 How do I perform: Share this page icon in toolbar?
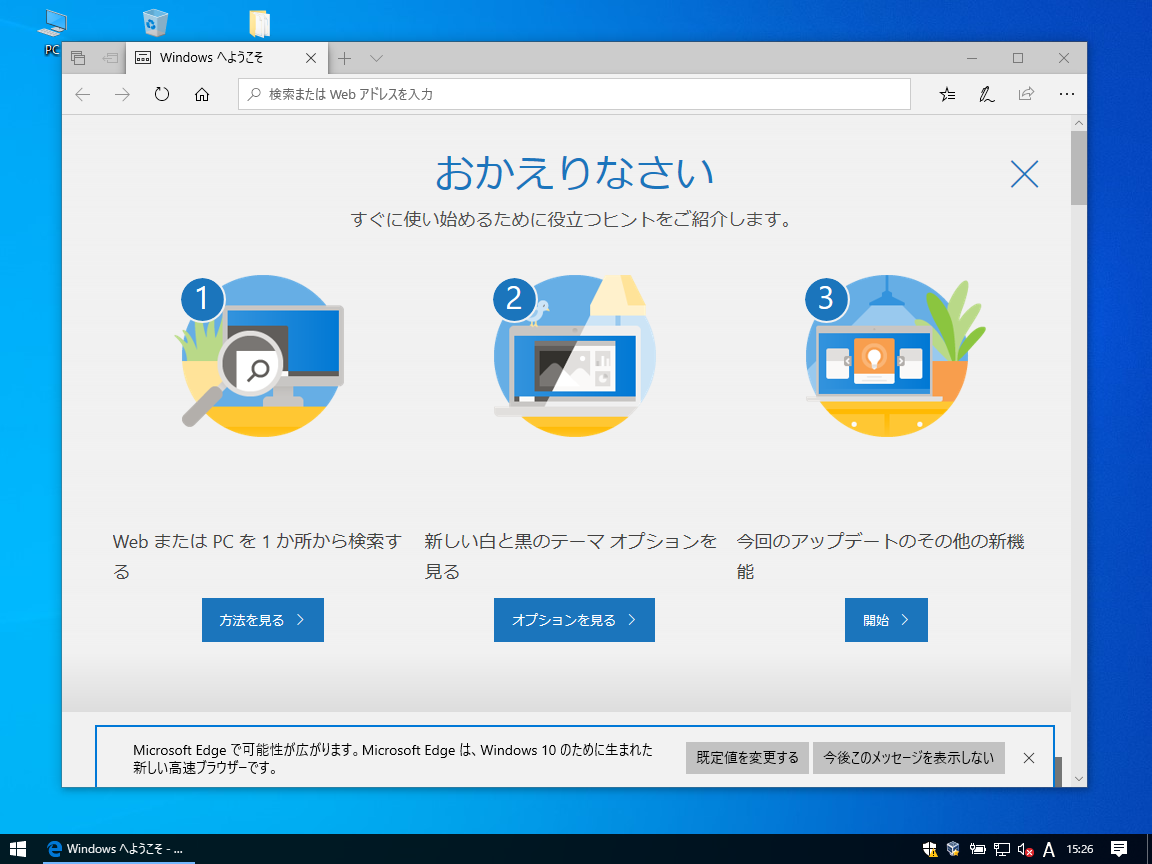click(x=1026, y=94)
